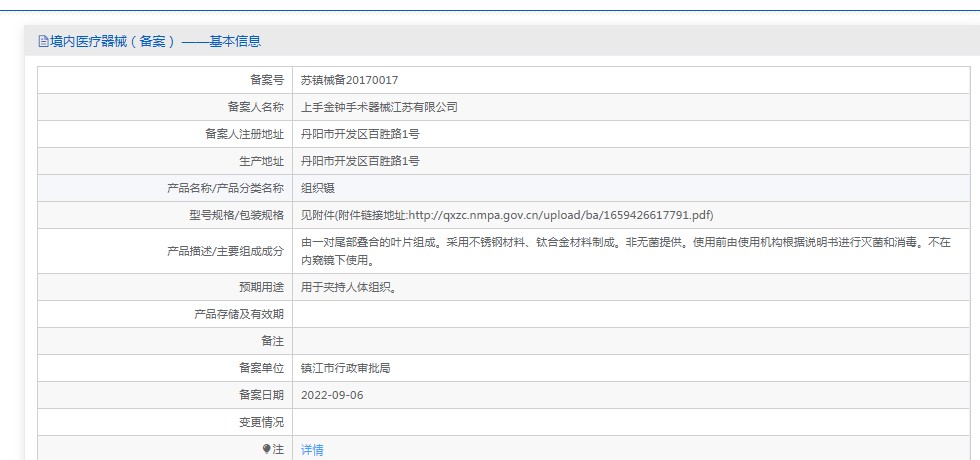Click the 预期用途 value text

(x=349, y=288)
